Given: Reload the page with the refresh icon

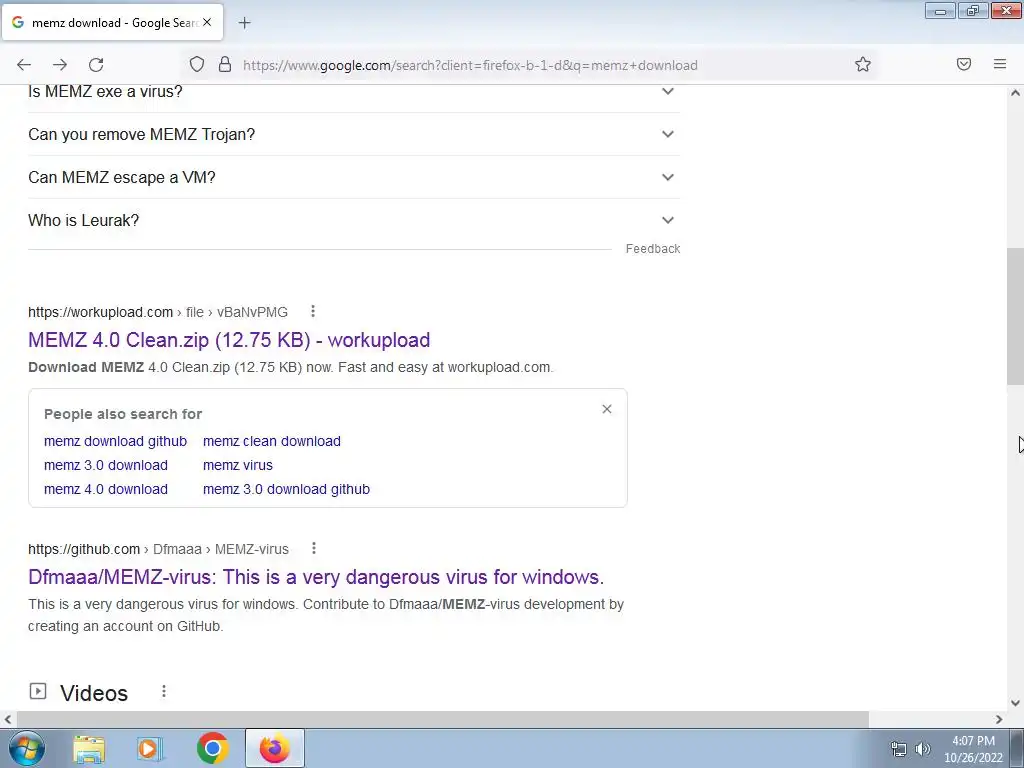Looking at the screenshot, I should [96, 65].
